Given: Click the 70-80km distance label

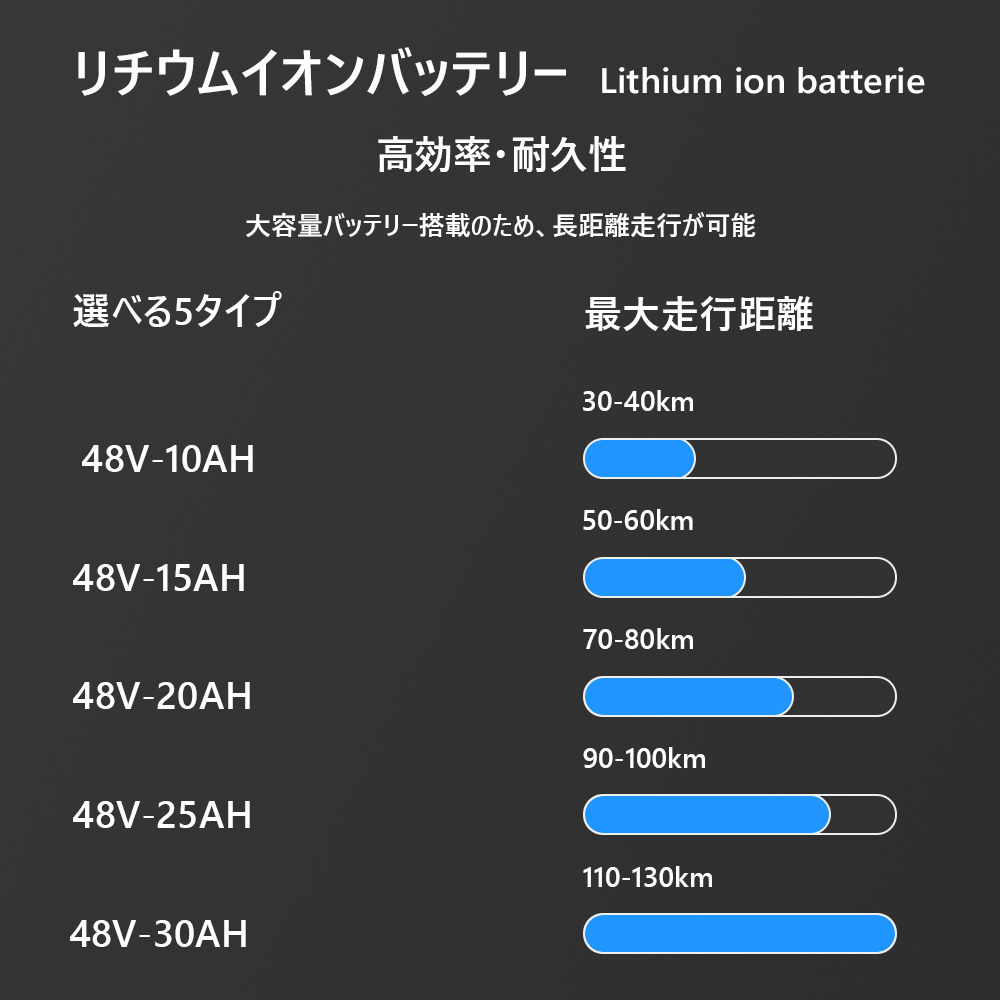Looking at the screenshot, I should point(638,640).
